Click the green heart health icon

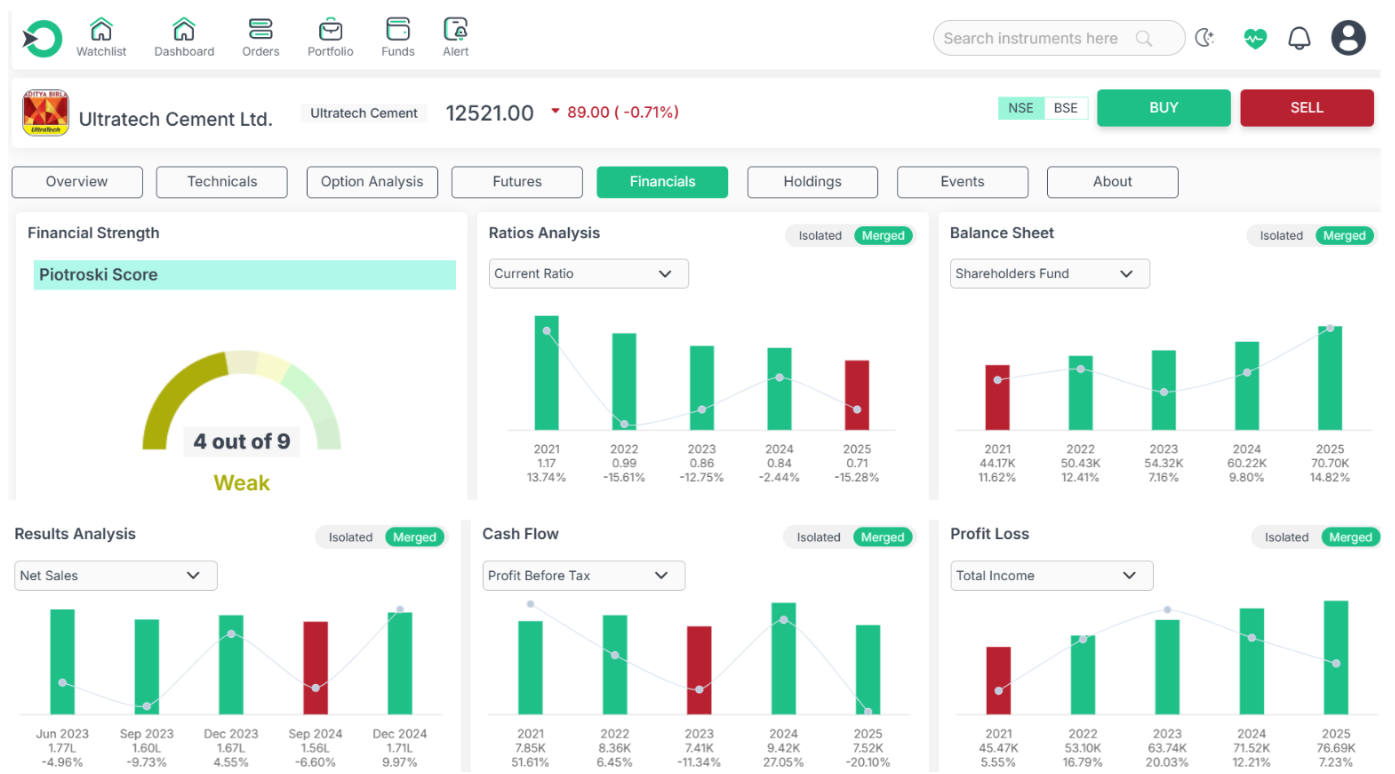click(1255, 39)
